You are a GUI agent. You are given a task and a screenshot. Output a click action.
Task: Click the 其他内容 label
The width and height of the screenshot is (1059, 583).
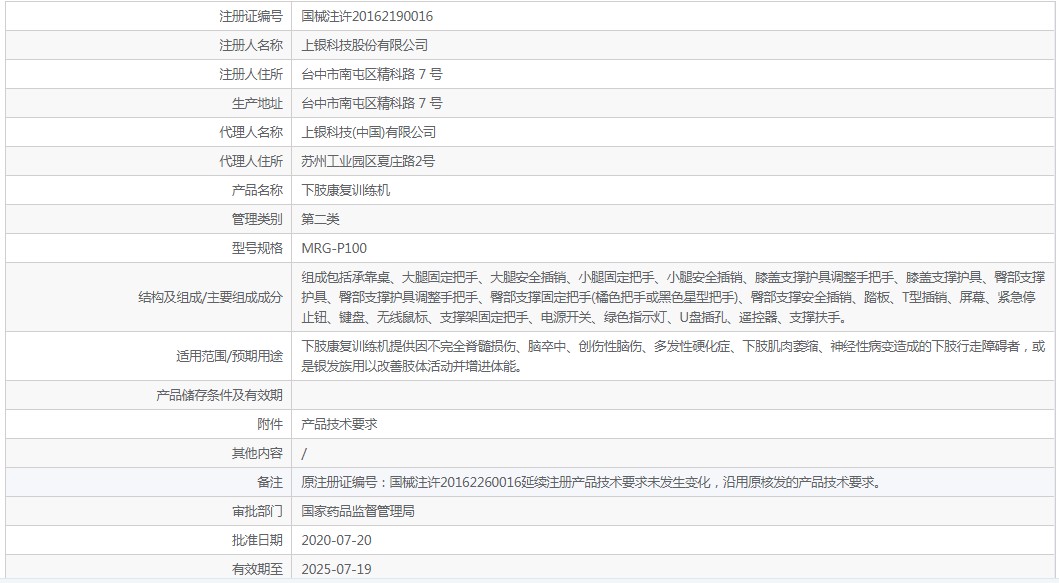tap(257, 453)
